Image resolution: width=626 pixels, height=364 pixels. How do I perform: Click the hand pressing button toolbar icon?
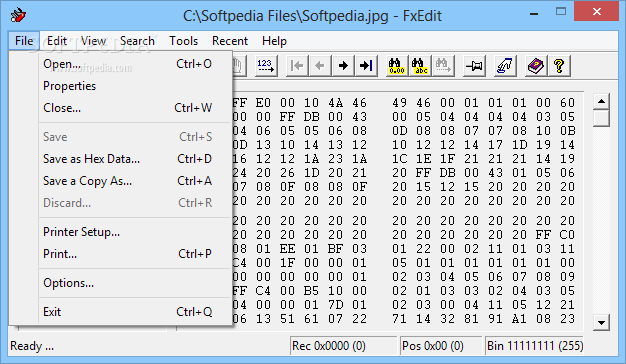[x=505, y=65]
